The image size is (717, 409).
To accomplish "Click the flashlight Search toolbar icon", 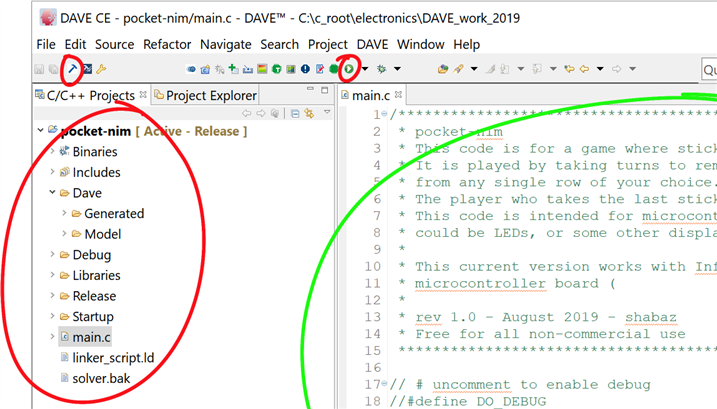I will click(x=458, y=69).
